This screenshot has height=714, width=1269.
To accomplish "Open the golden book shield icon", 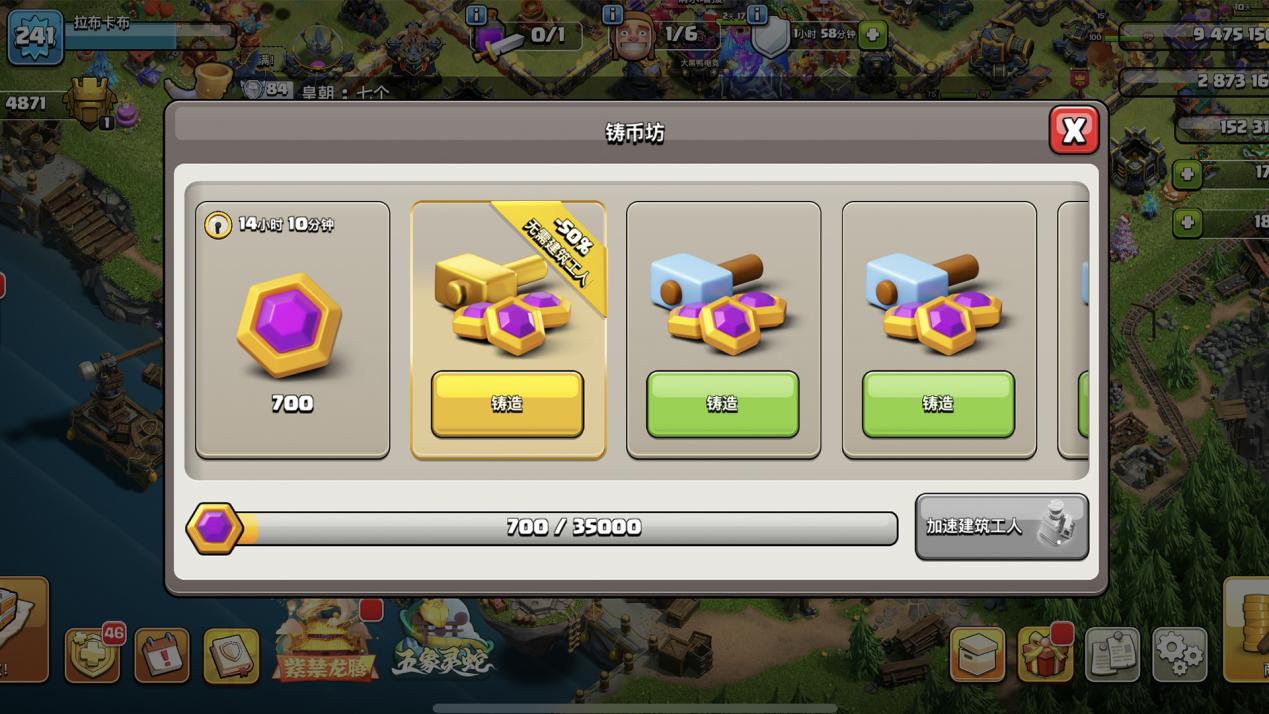I will (x=231, y=656).
